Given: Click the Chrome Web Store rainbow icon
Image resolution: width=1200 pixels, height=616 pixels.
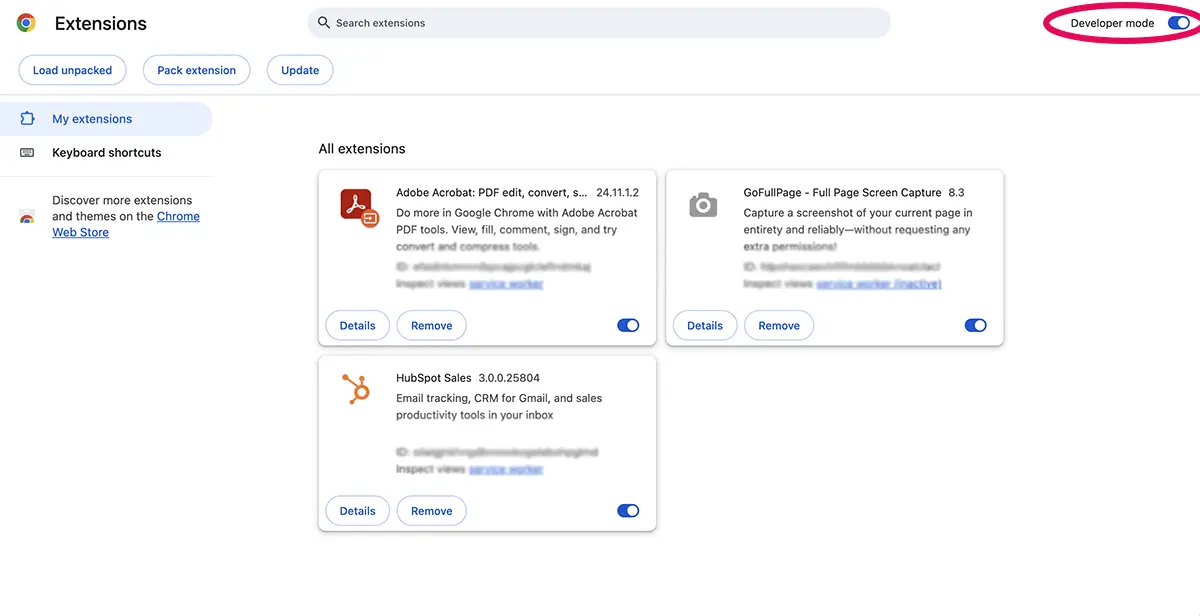Looking at the screenshot, I should 28,217.
